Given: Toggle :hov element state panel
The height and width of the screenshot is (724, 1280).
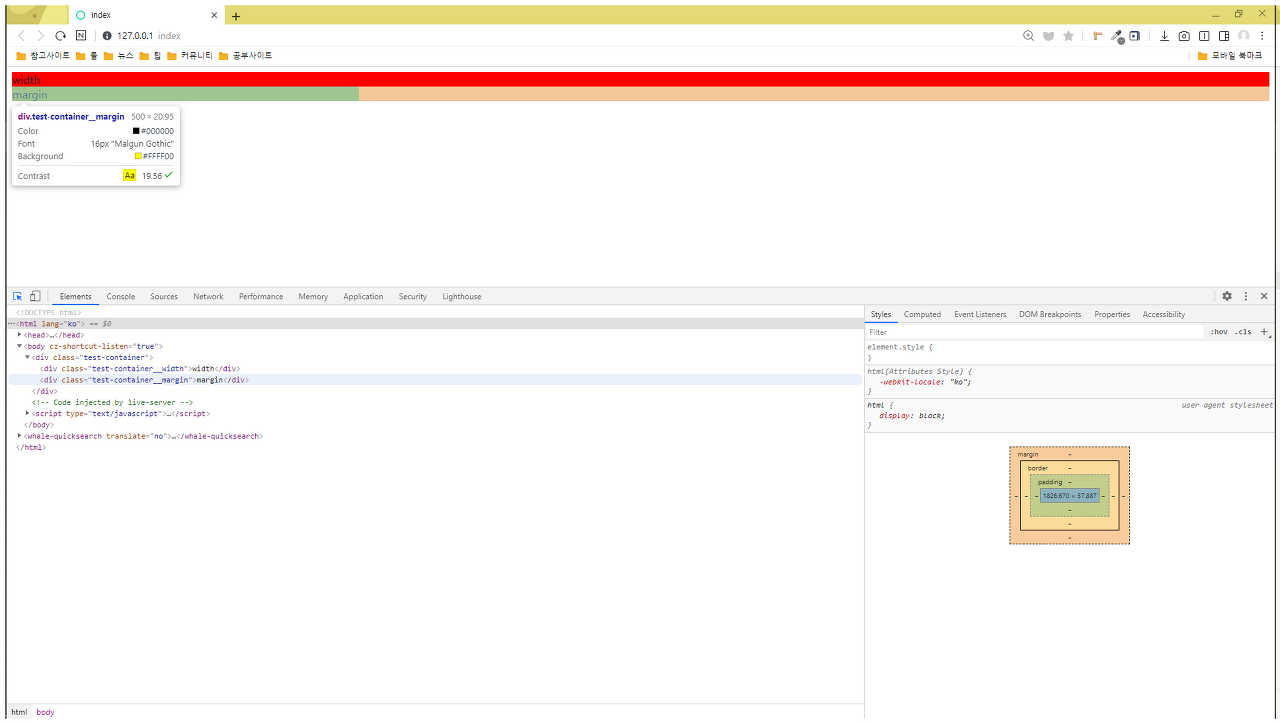Looking at the screenshot, I should [x=1219, y=332].
